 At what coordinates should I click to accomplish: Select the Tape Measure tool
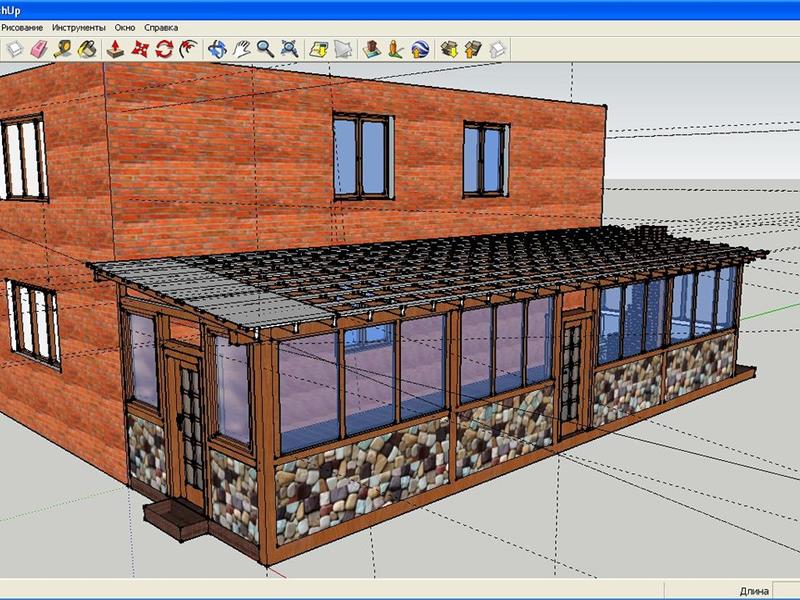tap(64, 48)
